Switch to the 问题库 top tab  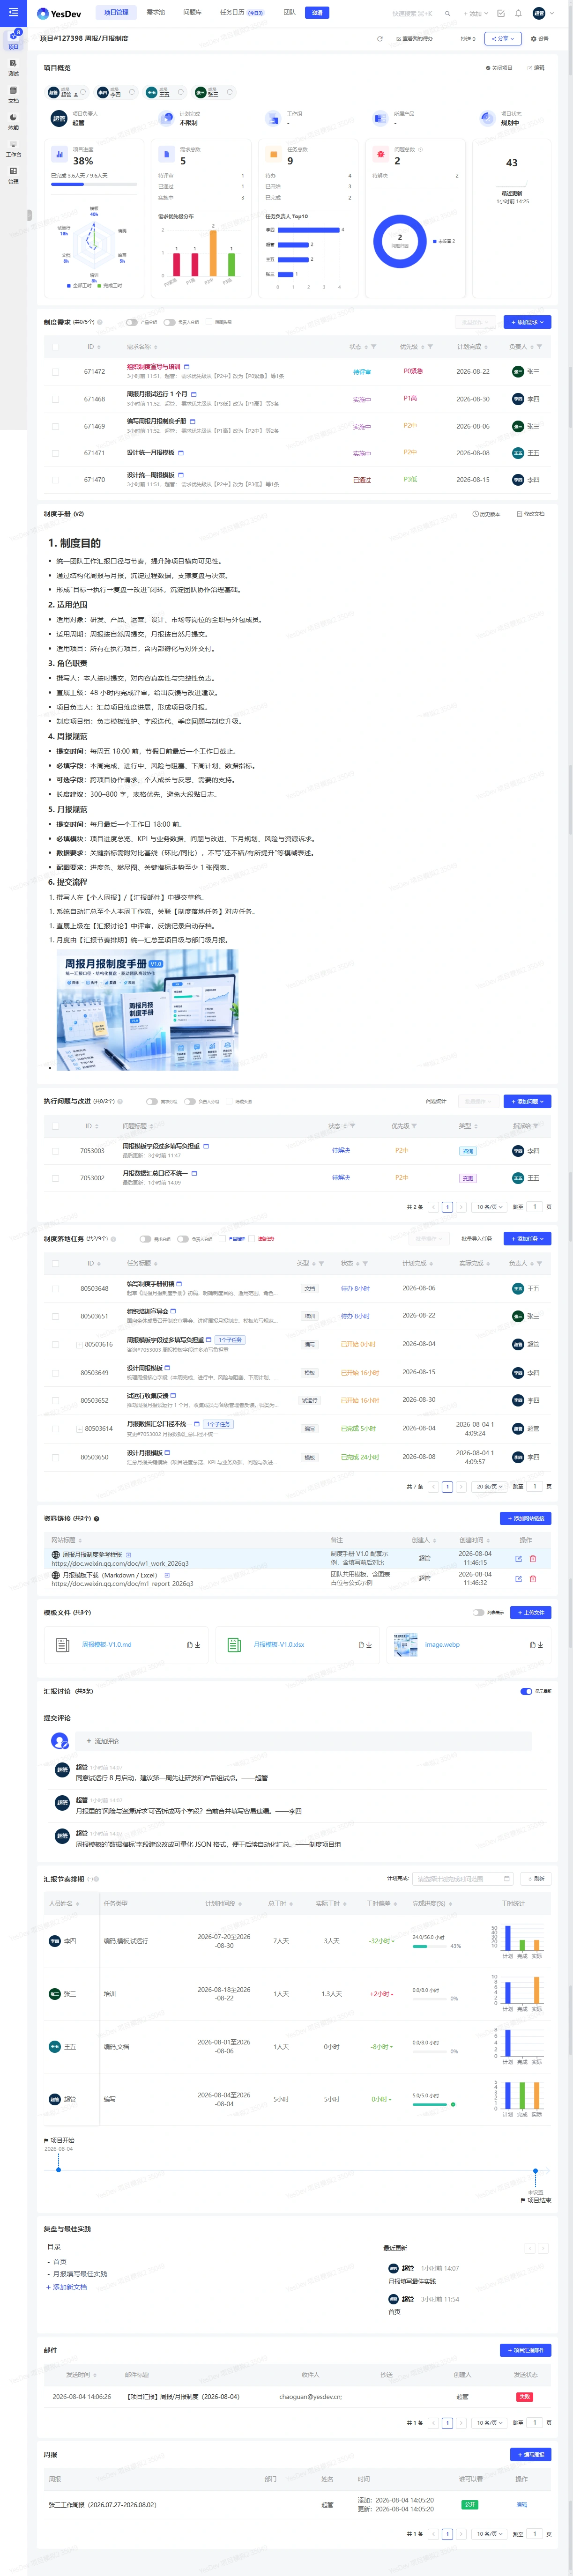(192, 13)
